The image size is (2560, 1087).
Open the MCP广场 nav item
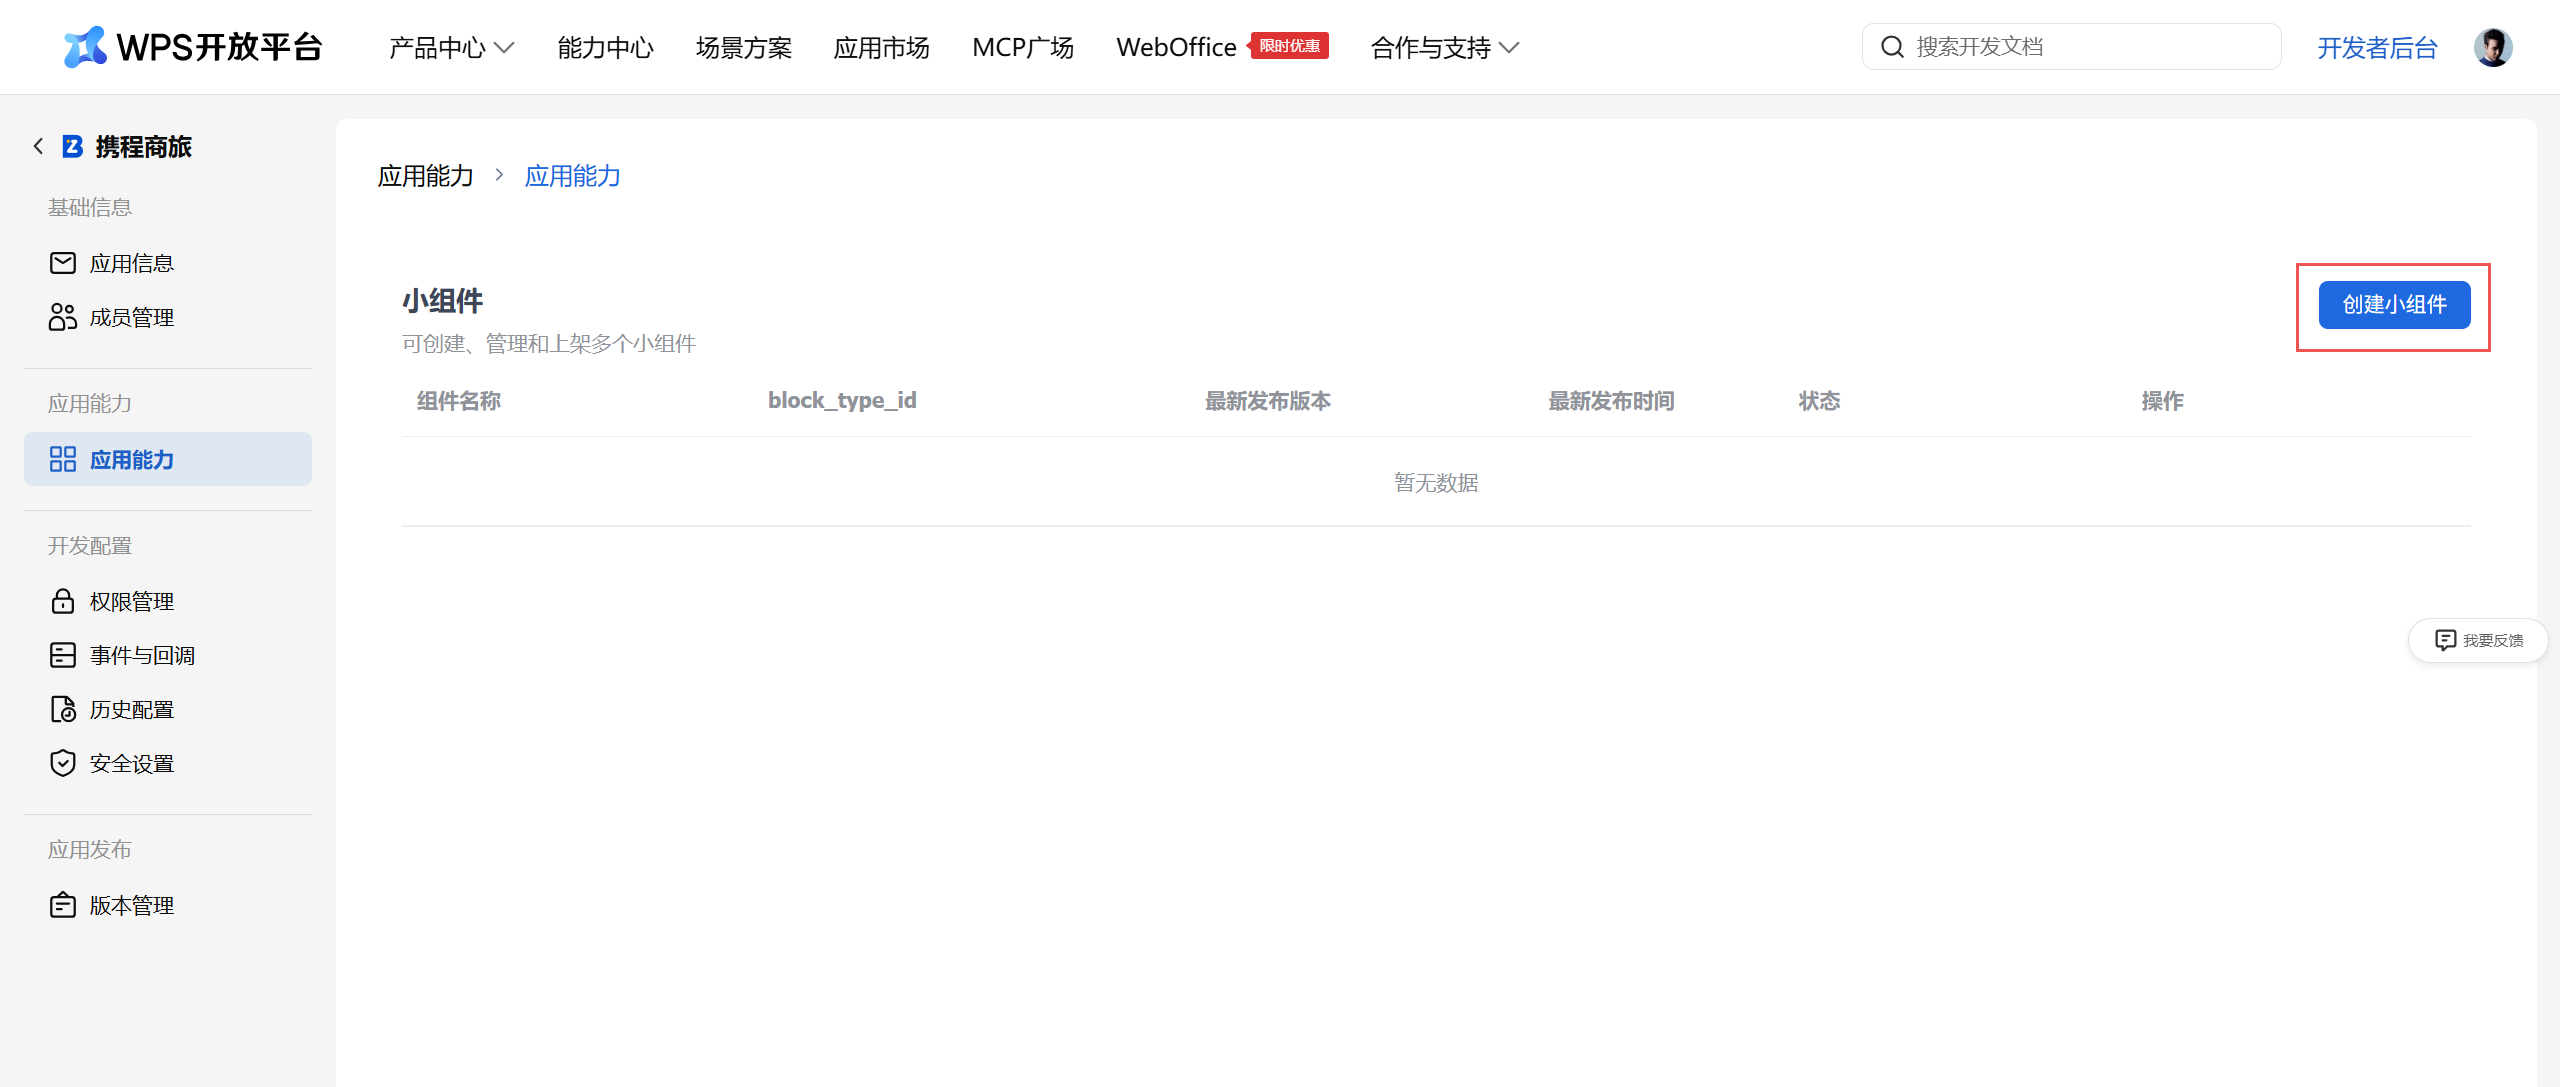coord(1022,47)
